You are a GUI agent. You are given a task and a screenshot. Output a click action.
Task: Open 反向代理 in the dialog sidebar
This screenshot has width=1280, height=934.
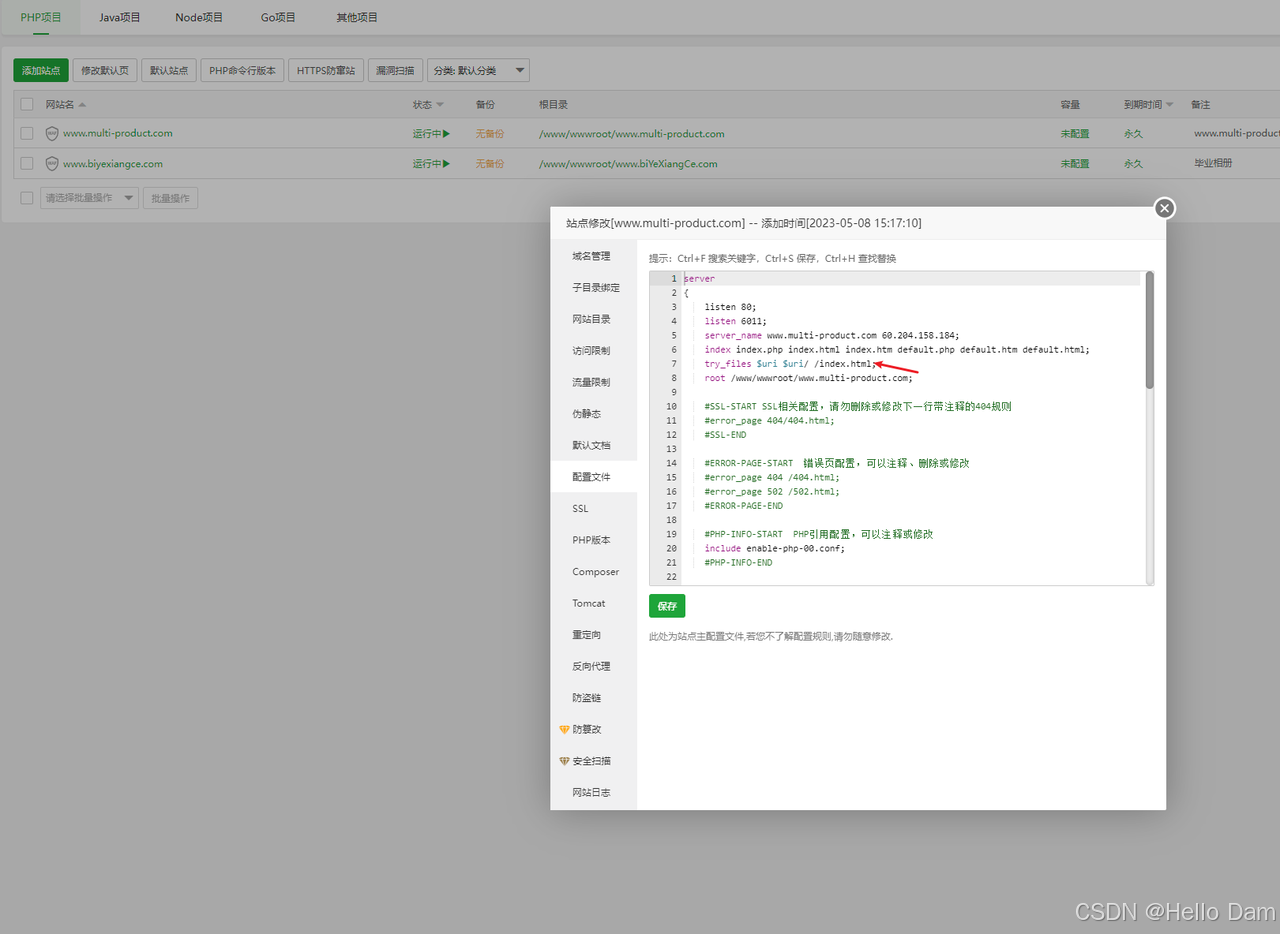(593, 666)
